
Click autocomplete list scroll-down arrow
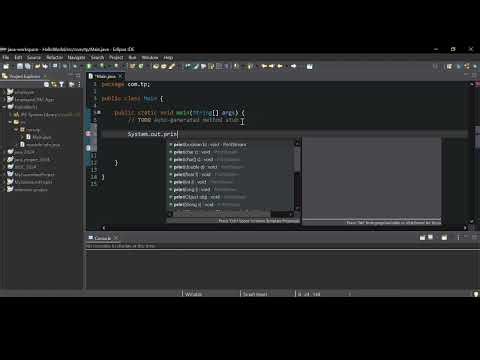pos(297,209)
